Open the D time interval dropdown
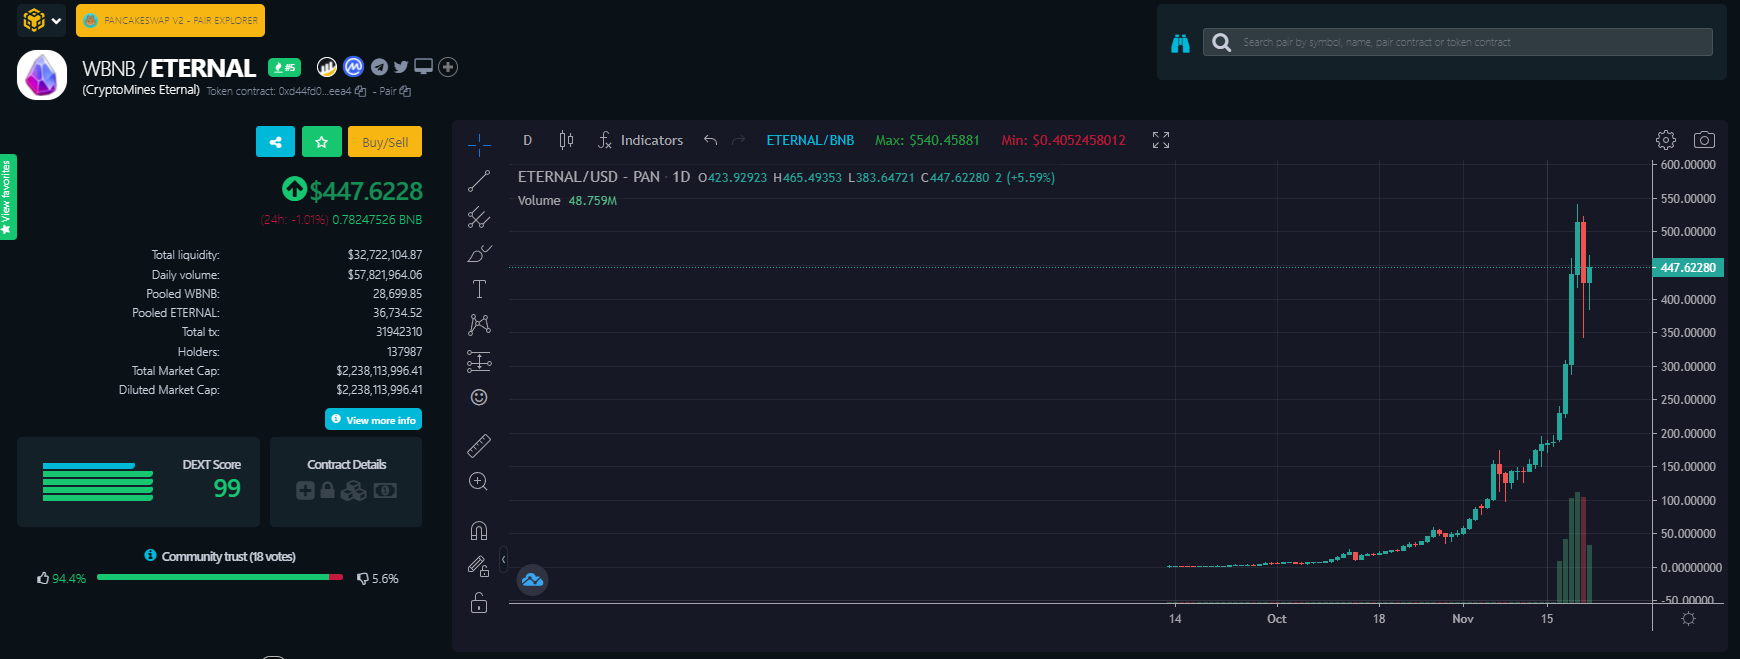The width and height of the screenshot is (1740, 659). click(x=527, y=140)
